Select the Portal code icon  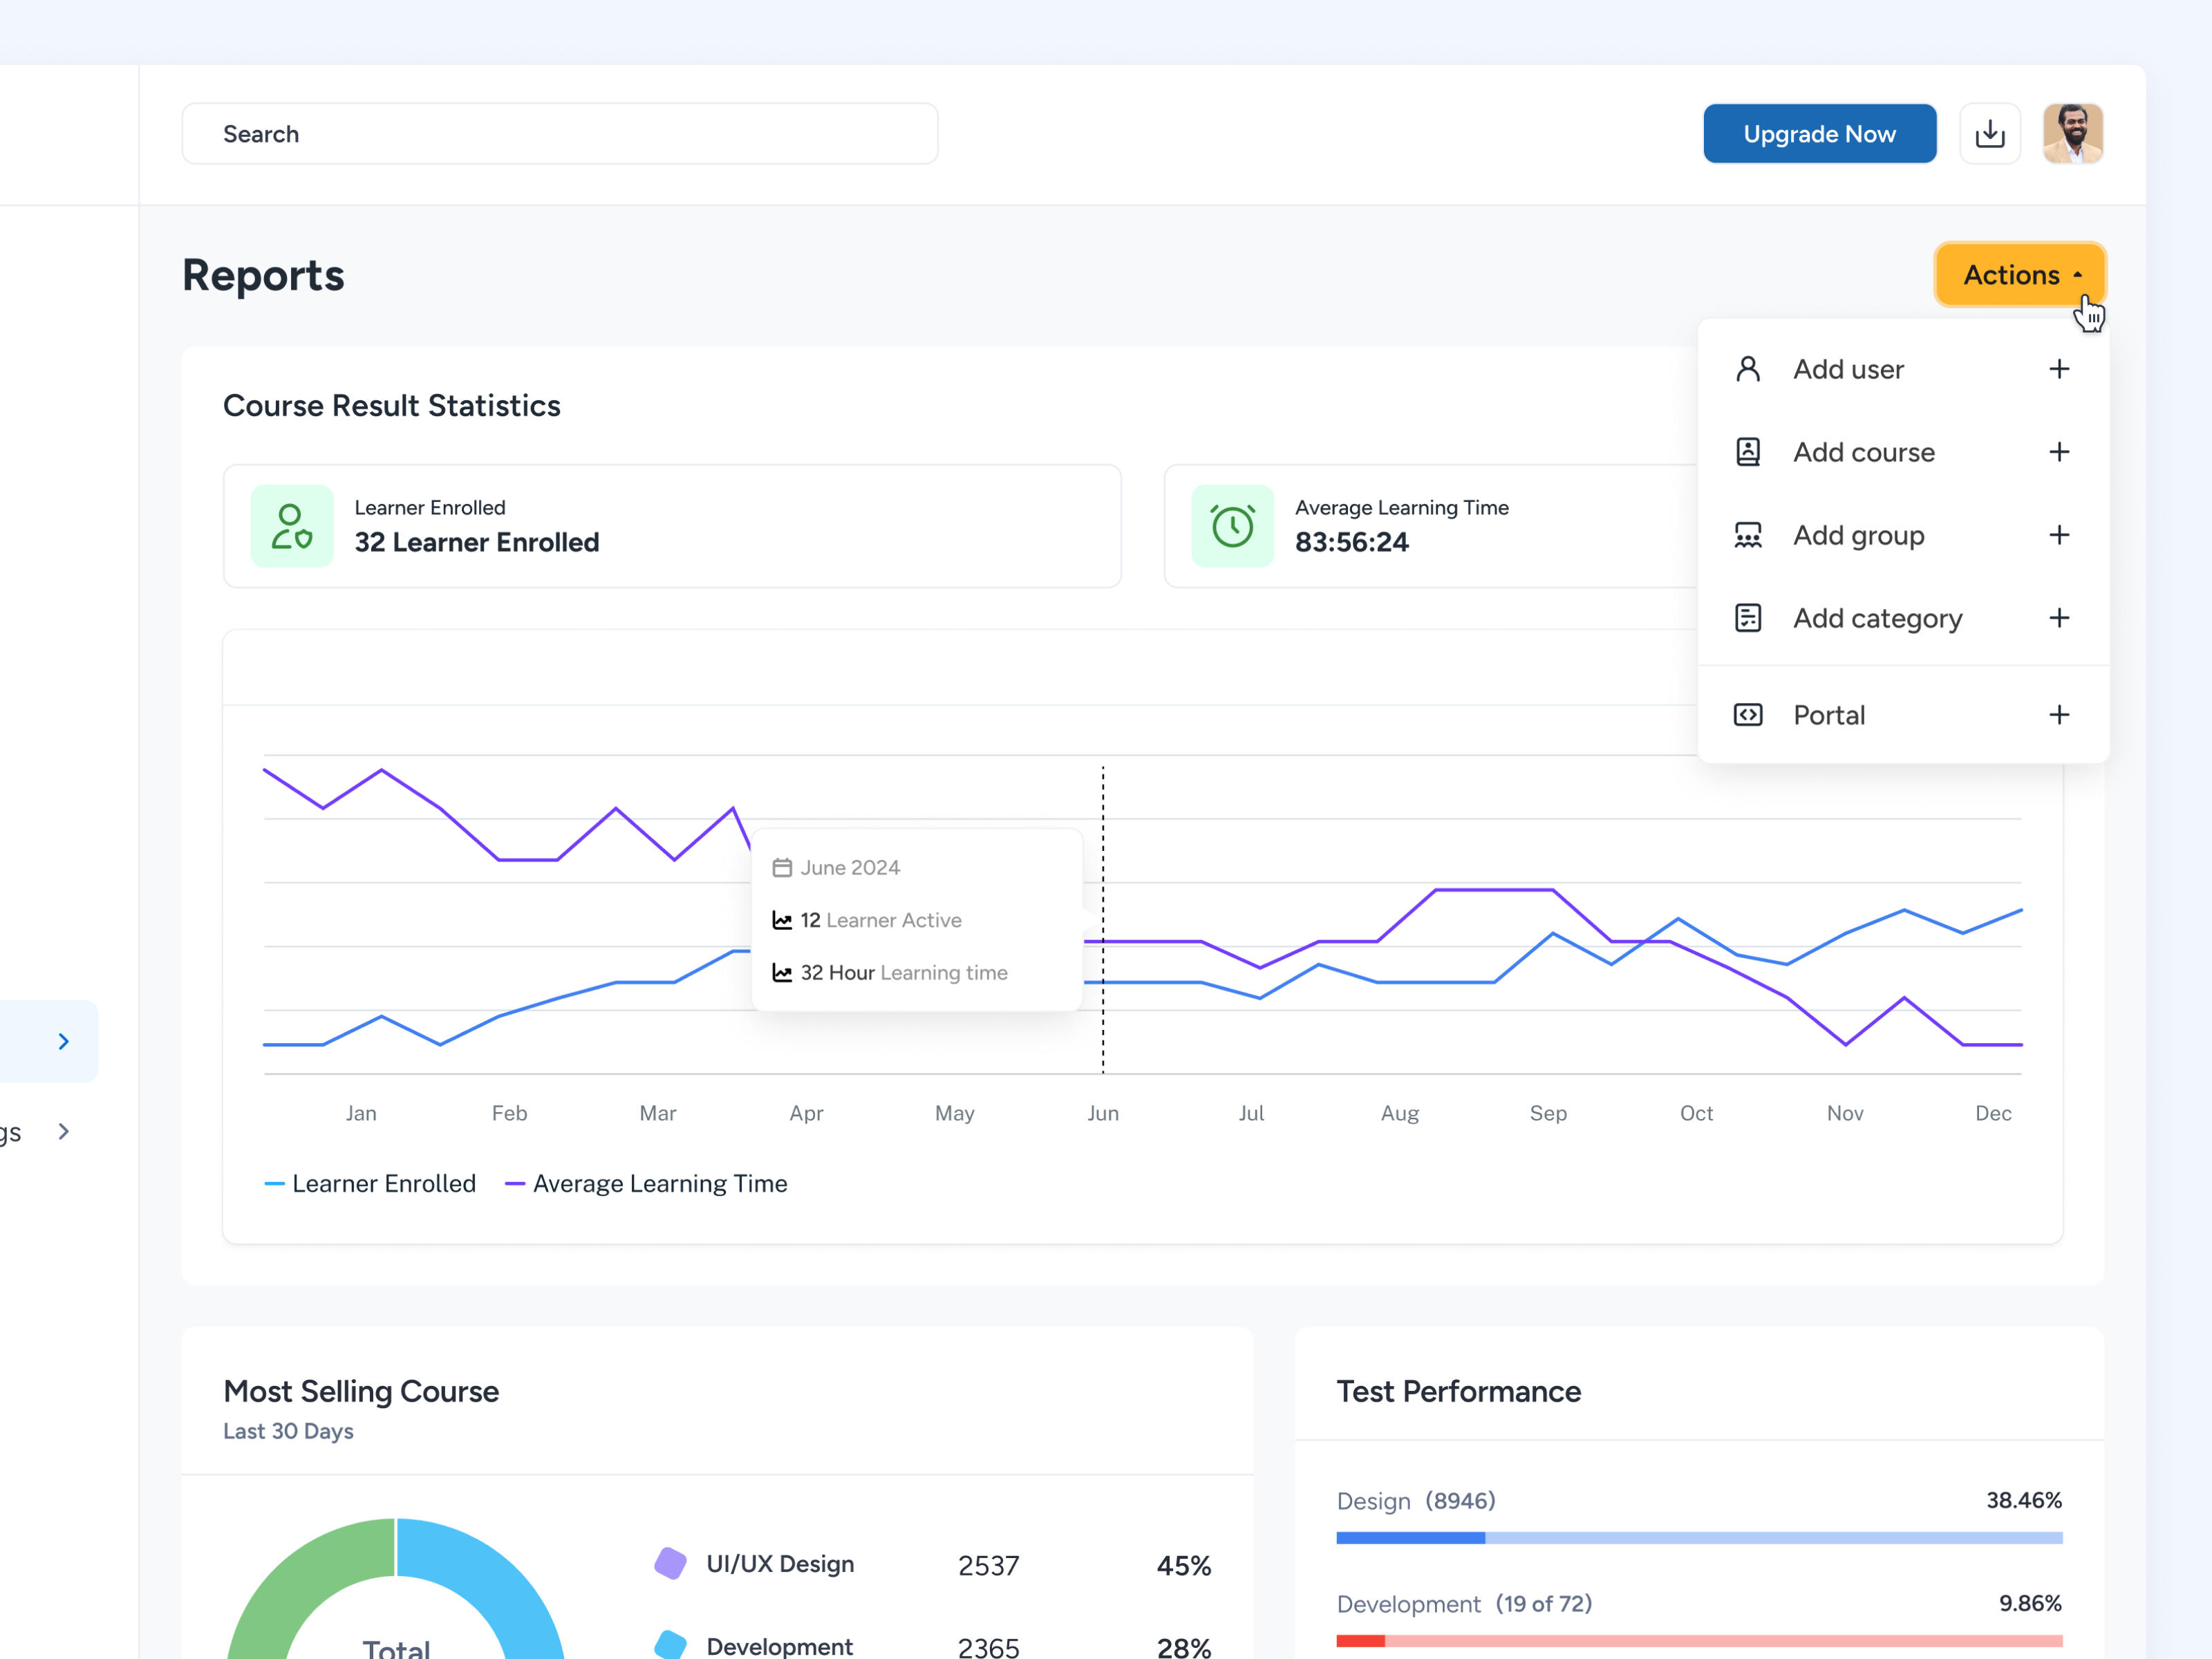1748,714
